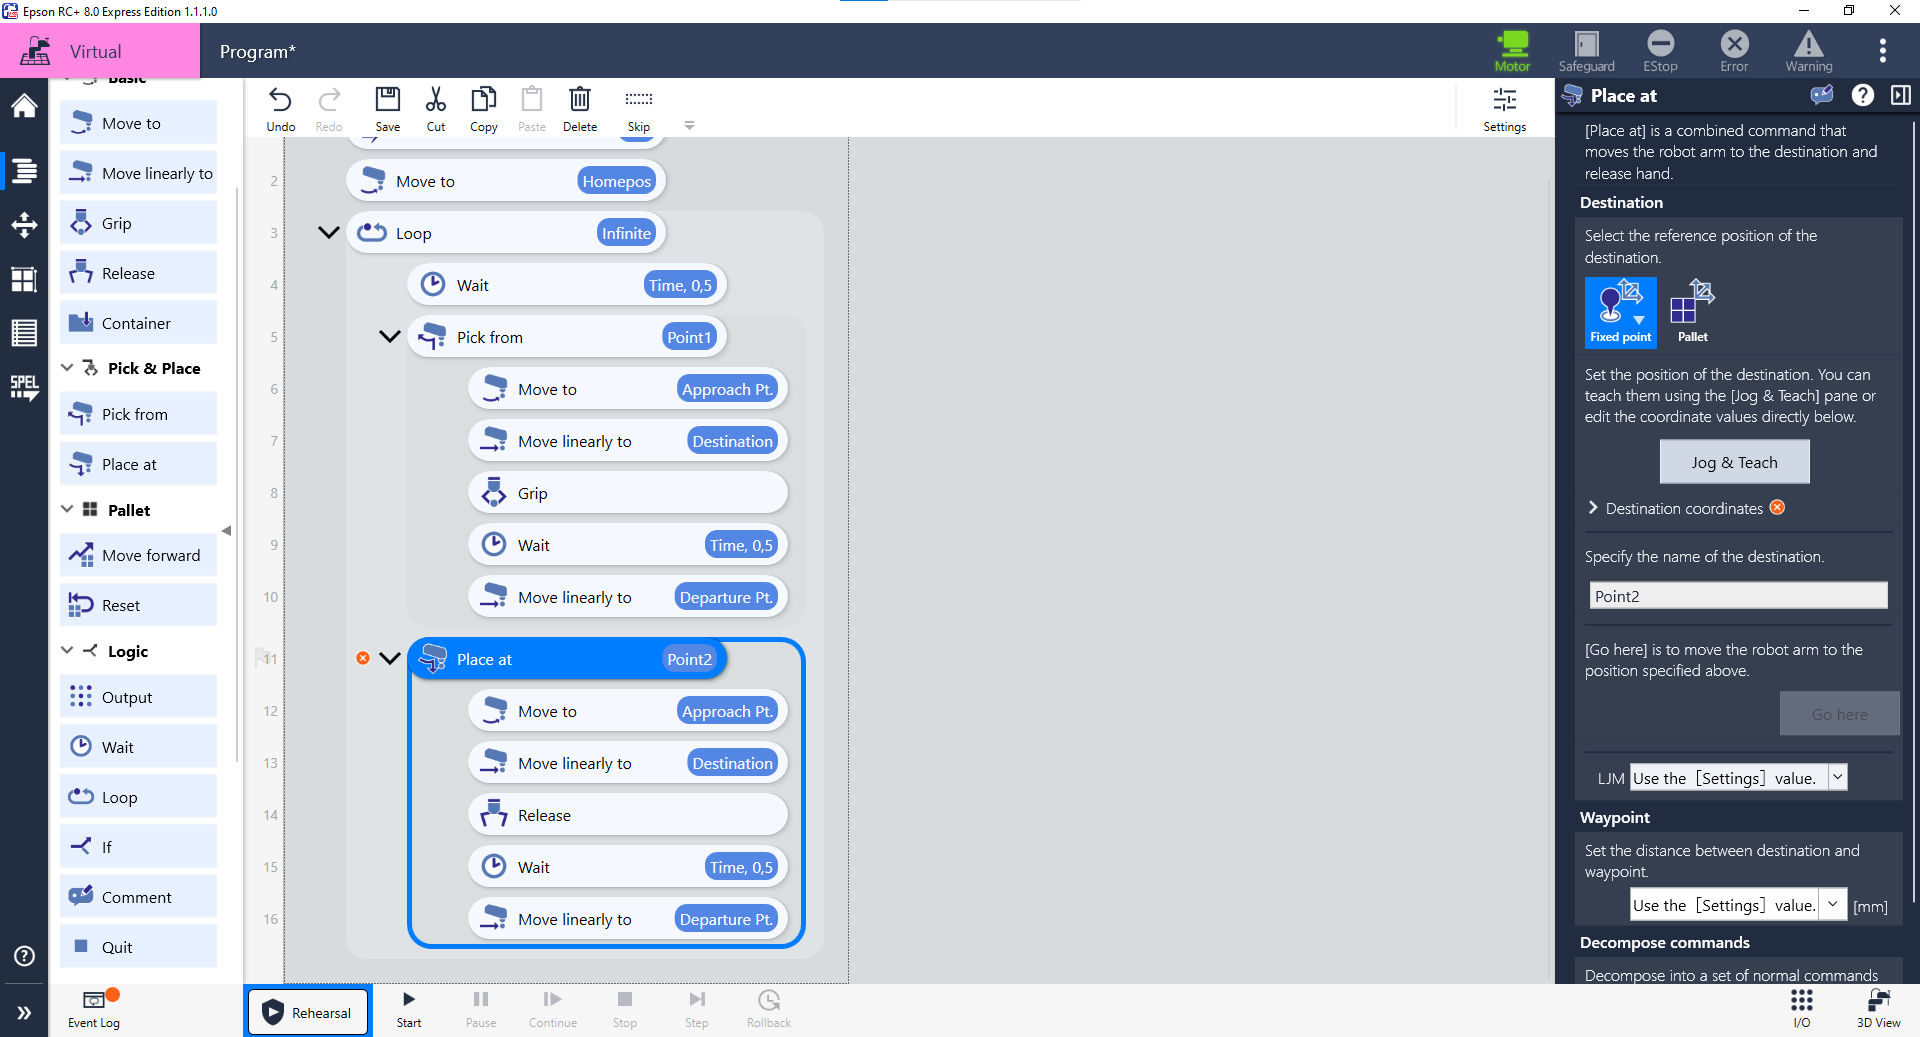Expand the left sidebar with double chevron
Screen dimensions: 1920x1037
(x=24, y=1013)
